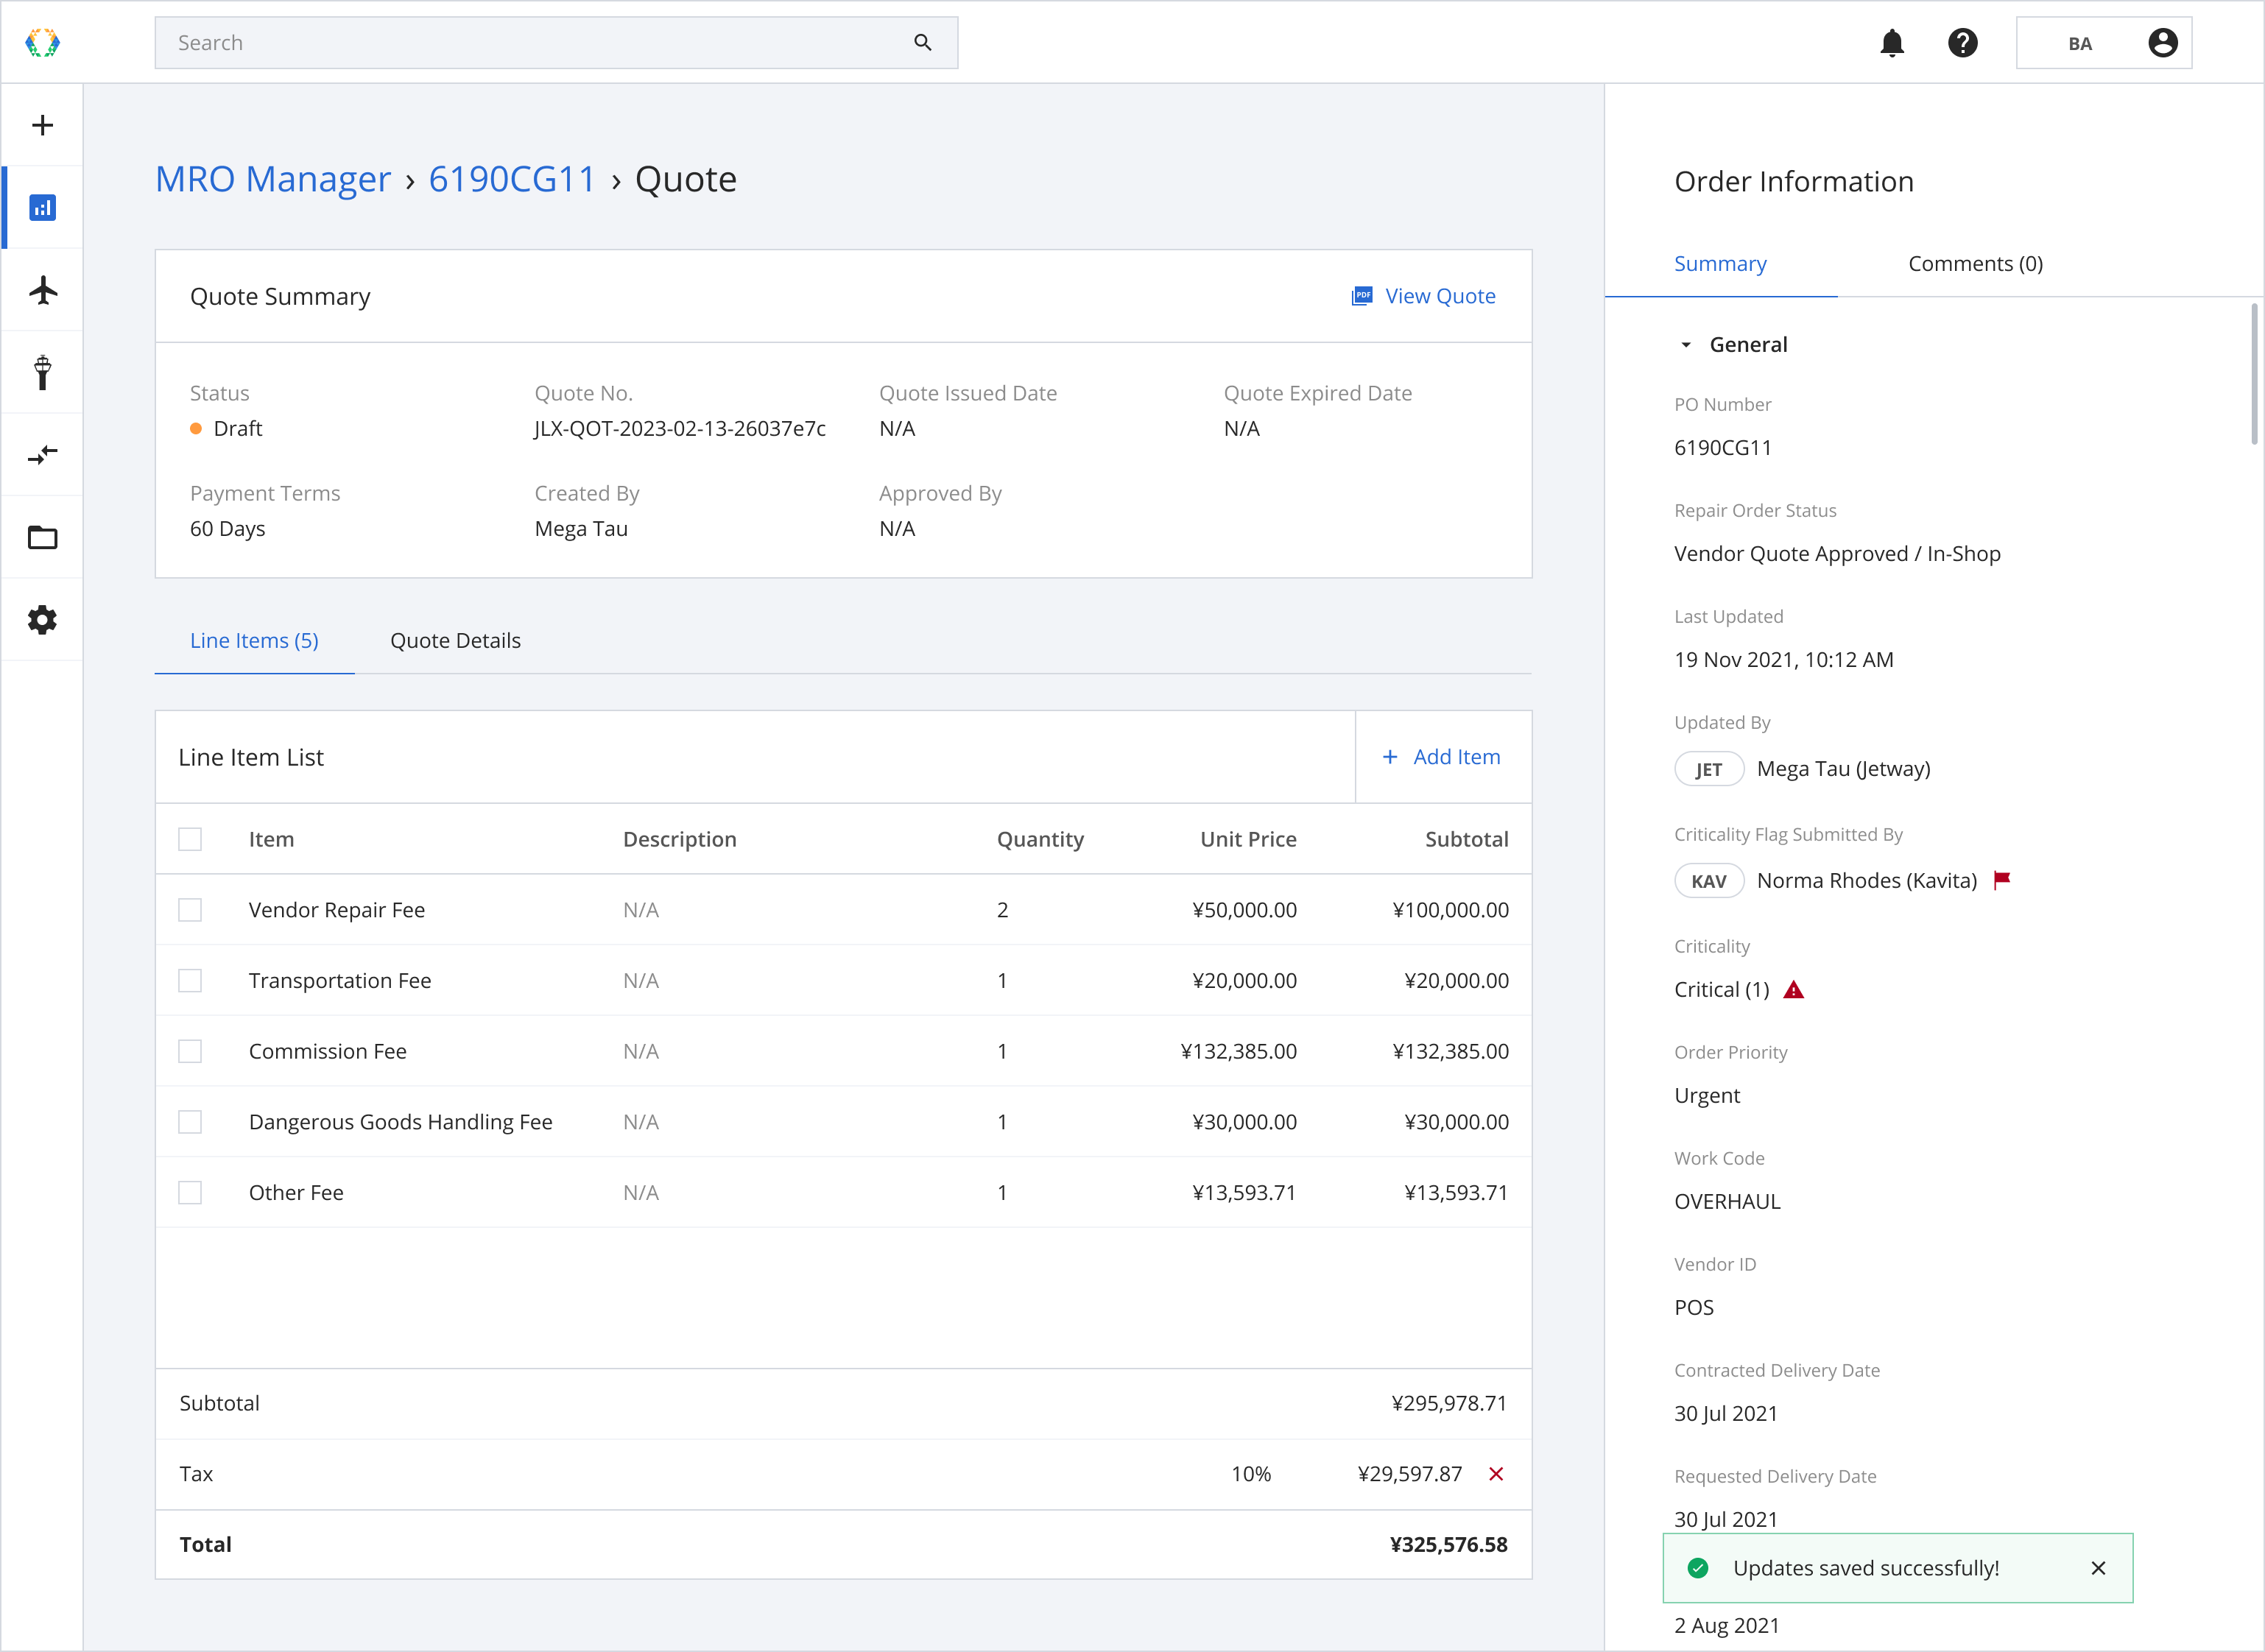Click the user account avatar icon

coord(2163,43)
